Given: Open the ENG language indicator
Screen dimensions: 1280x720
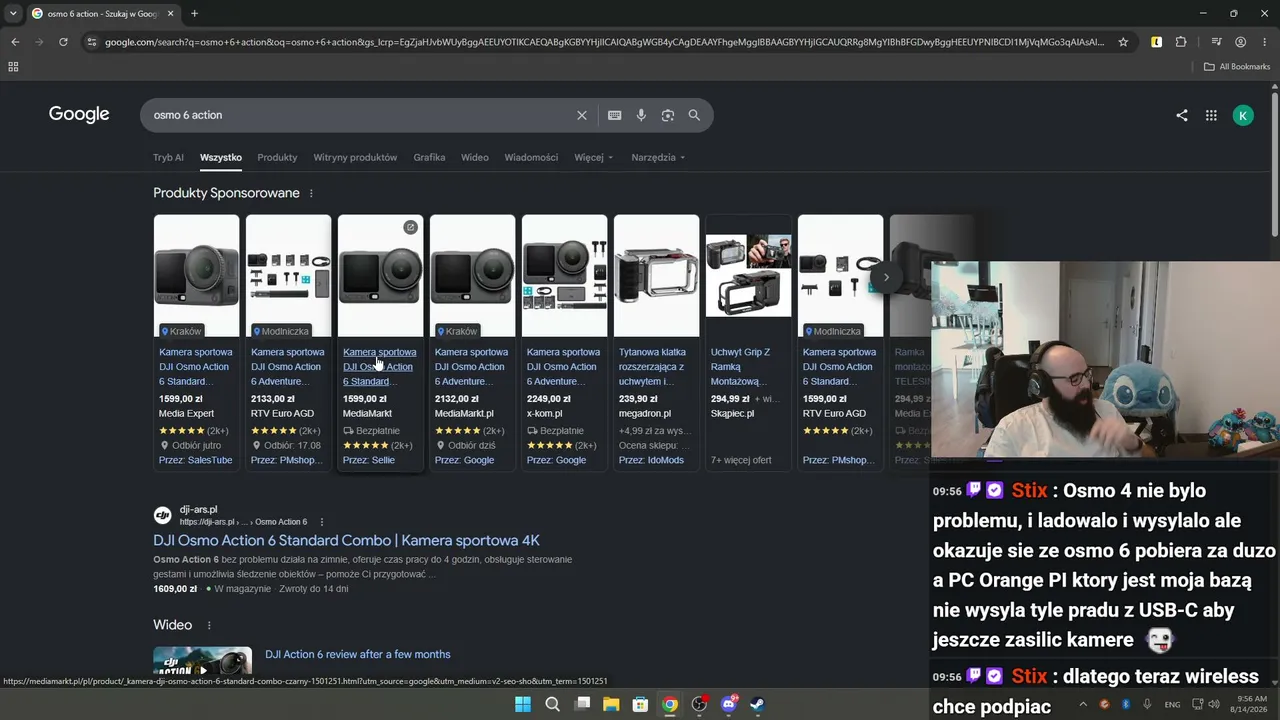Looking at the screenshot, I should 1171,704.
